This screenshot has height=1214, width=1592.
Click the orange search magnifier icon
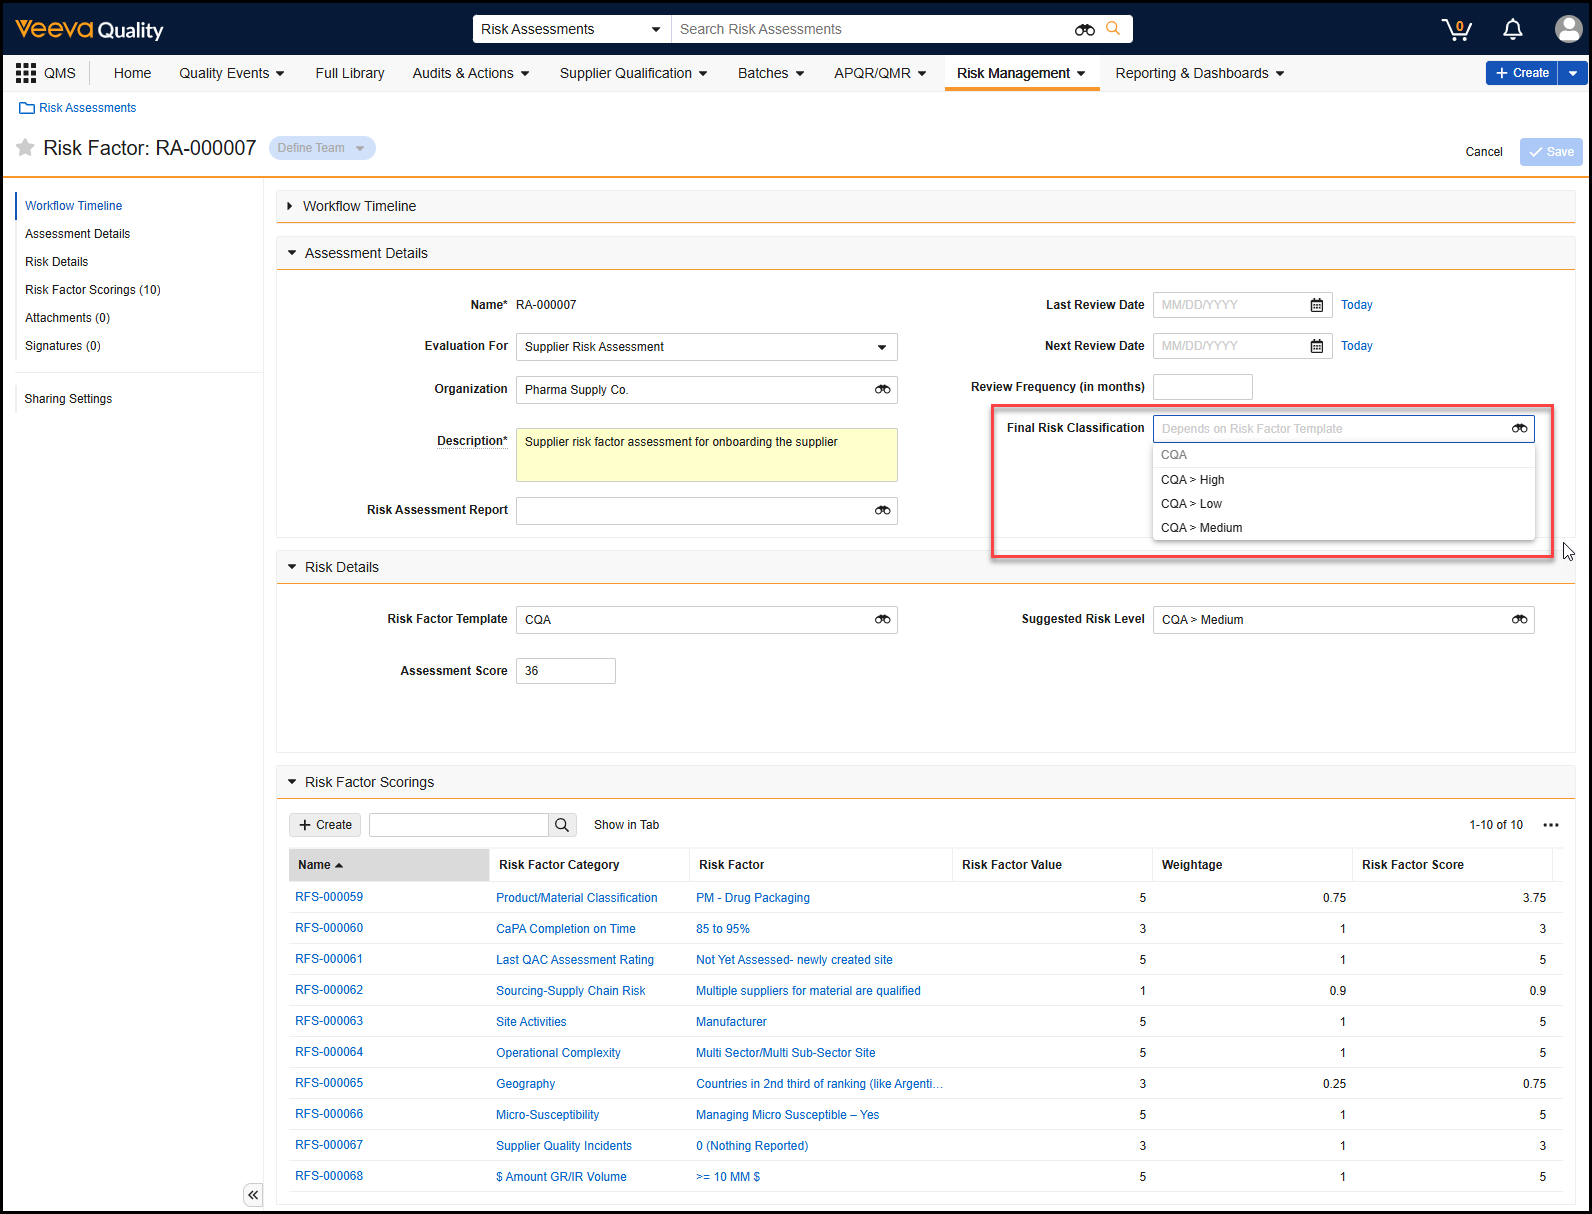pyautogui.click(x=1113, y=29)
